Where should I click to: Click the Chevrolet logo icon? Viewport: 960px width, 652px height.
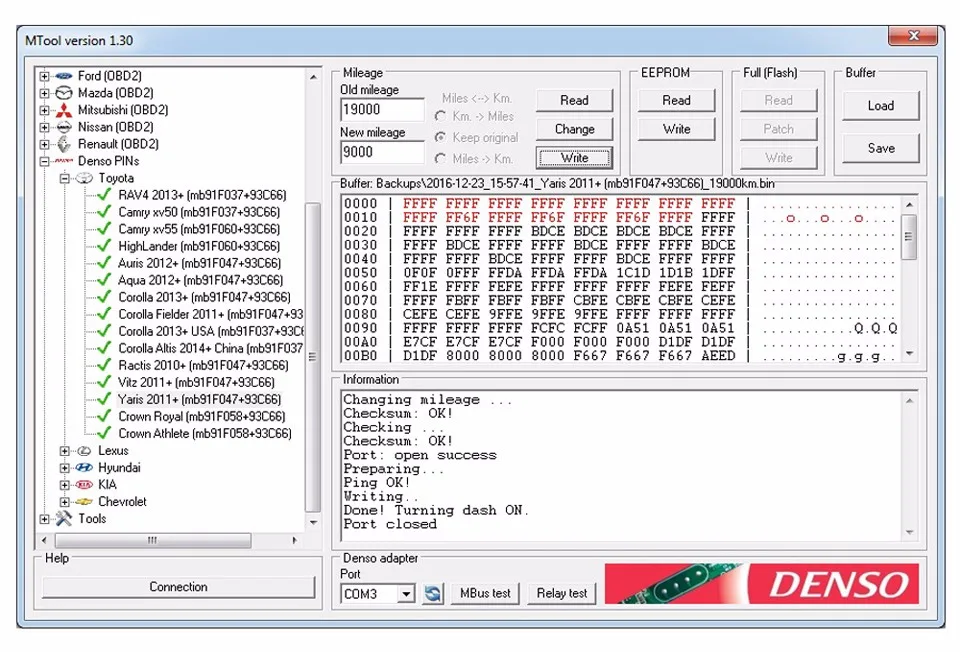[84, 502]
